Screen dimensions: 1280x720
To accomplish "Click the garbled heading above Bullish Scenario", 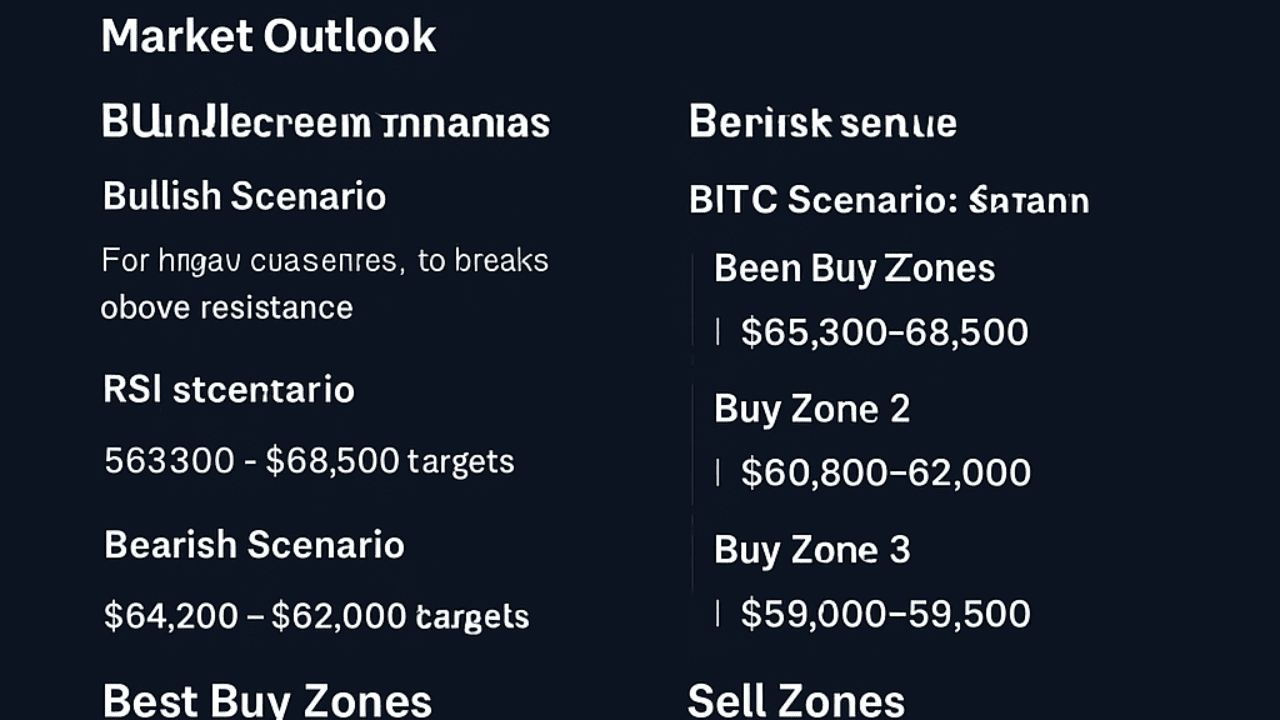I will pyautogui.click(x=325, y=123).
